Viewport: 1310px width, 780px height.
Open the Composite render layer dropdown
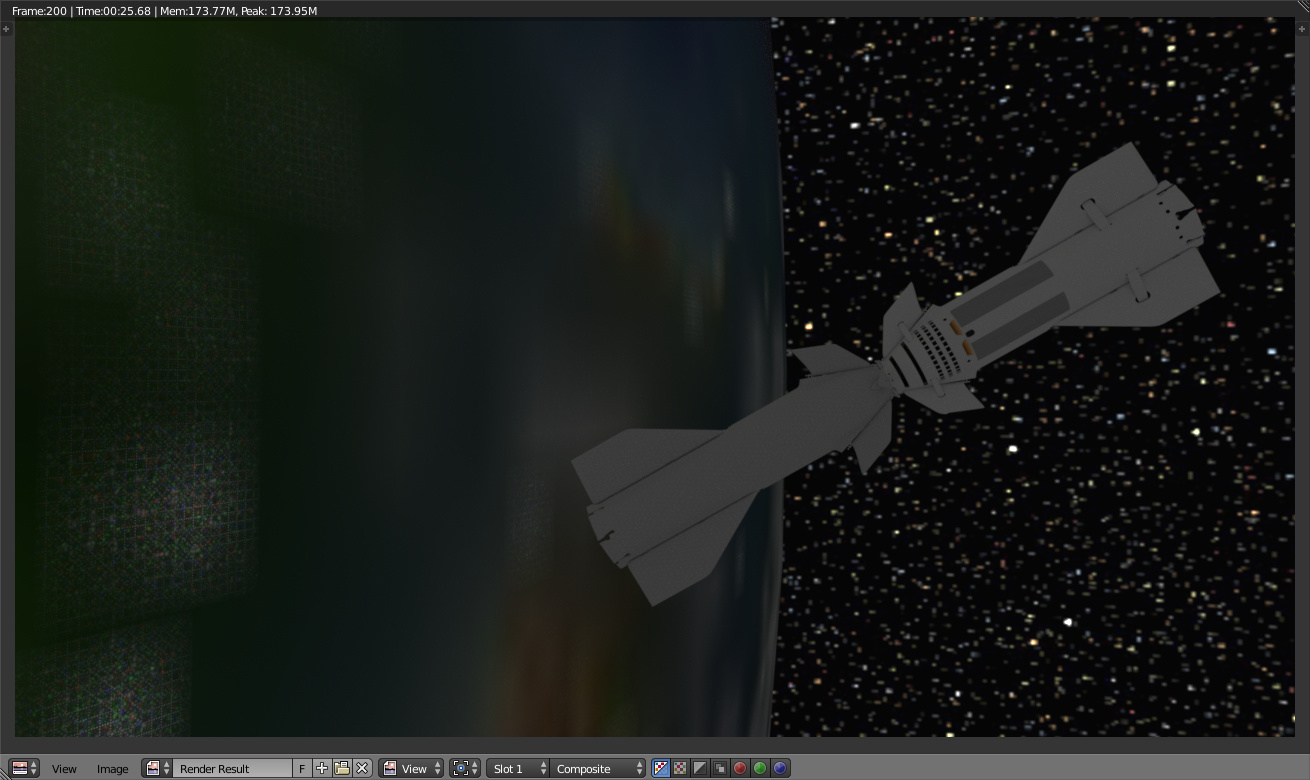coord(598,768)
